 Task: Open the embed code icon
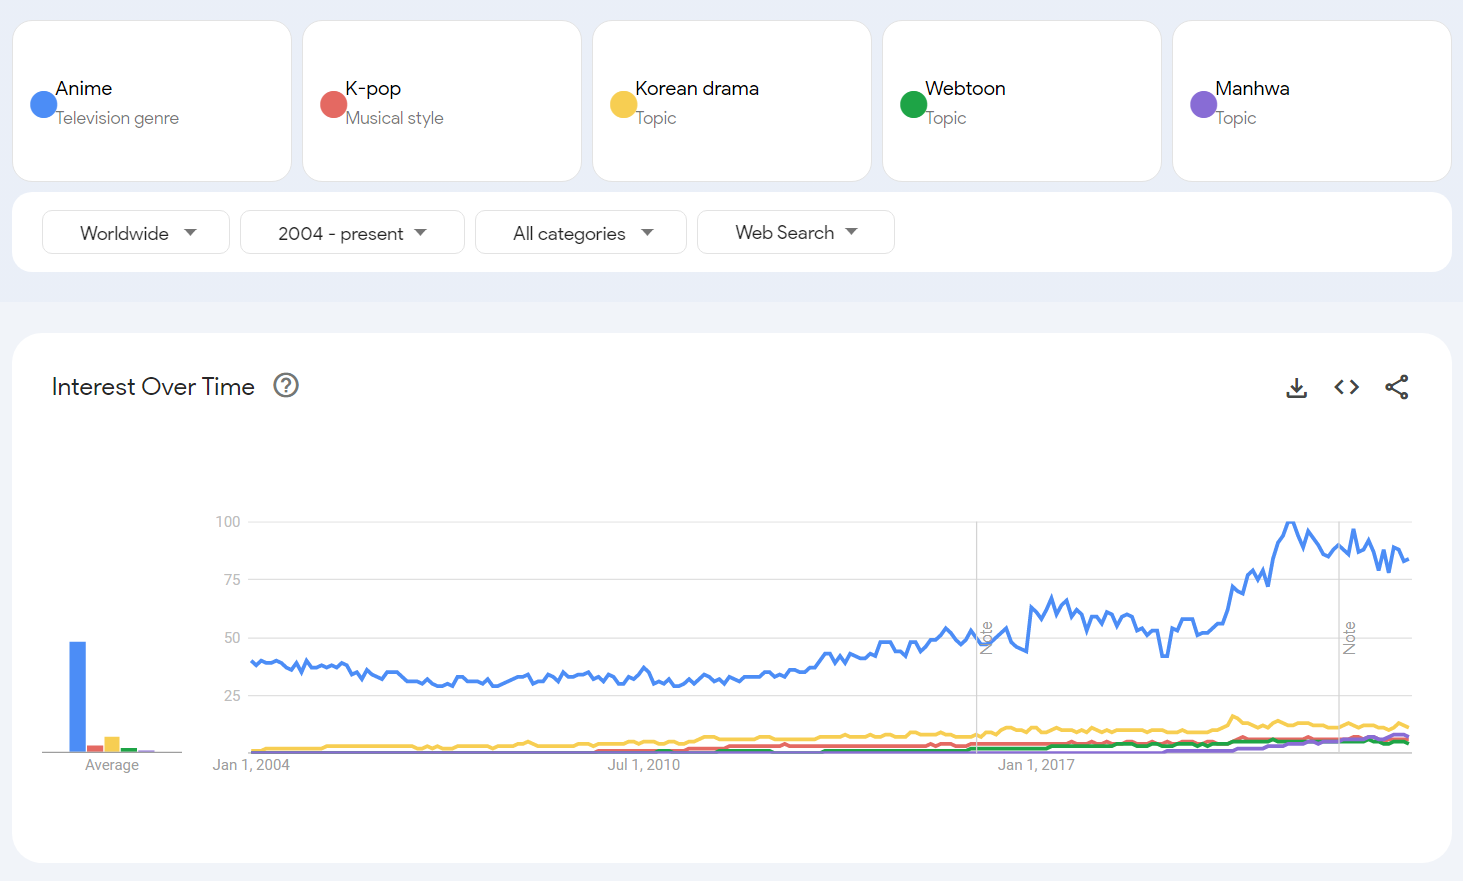[1346, 387]
